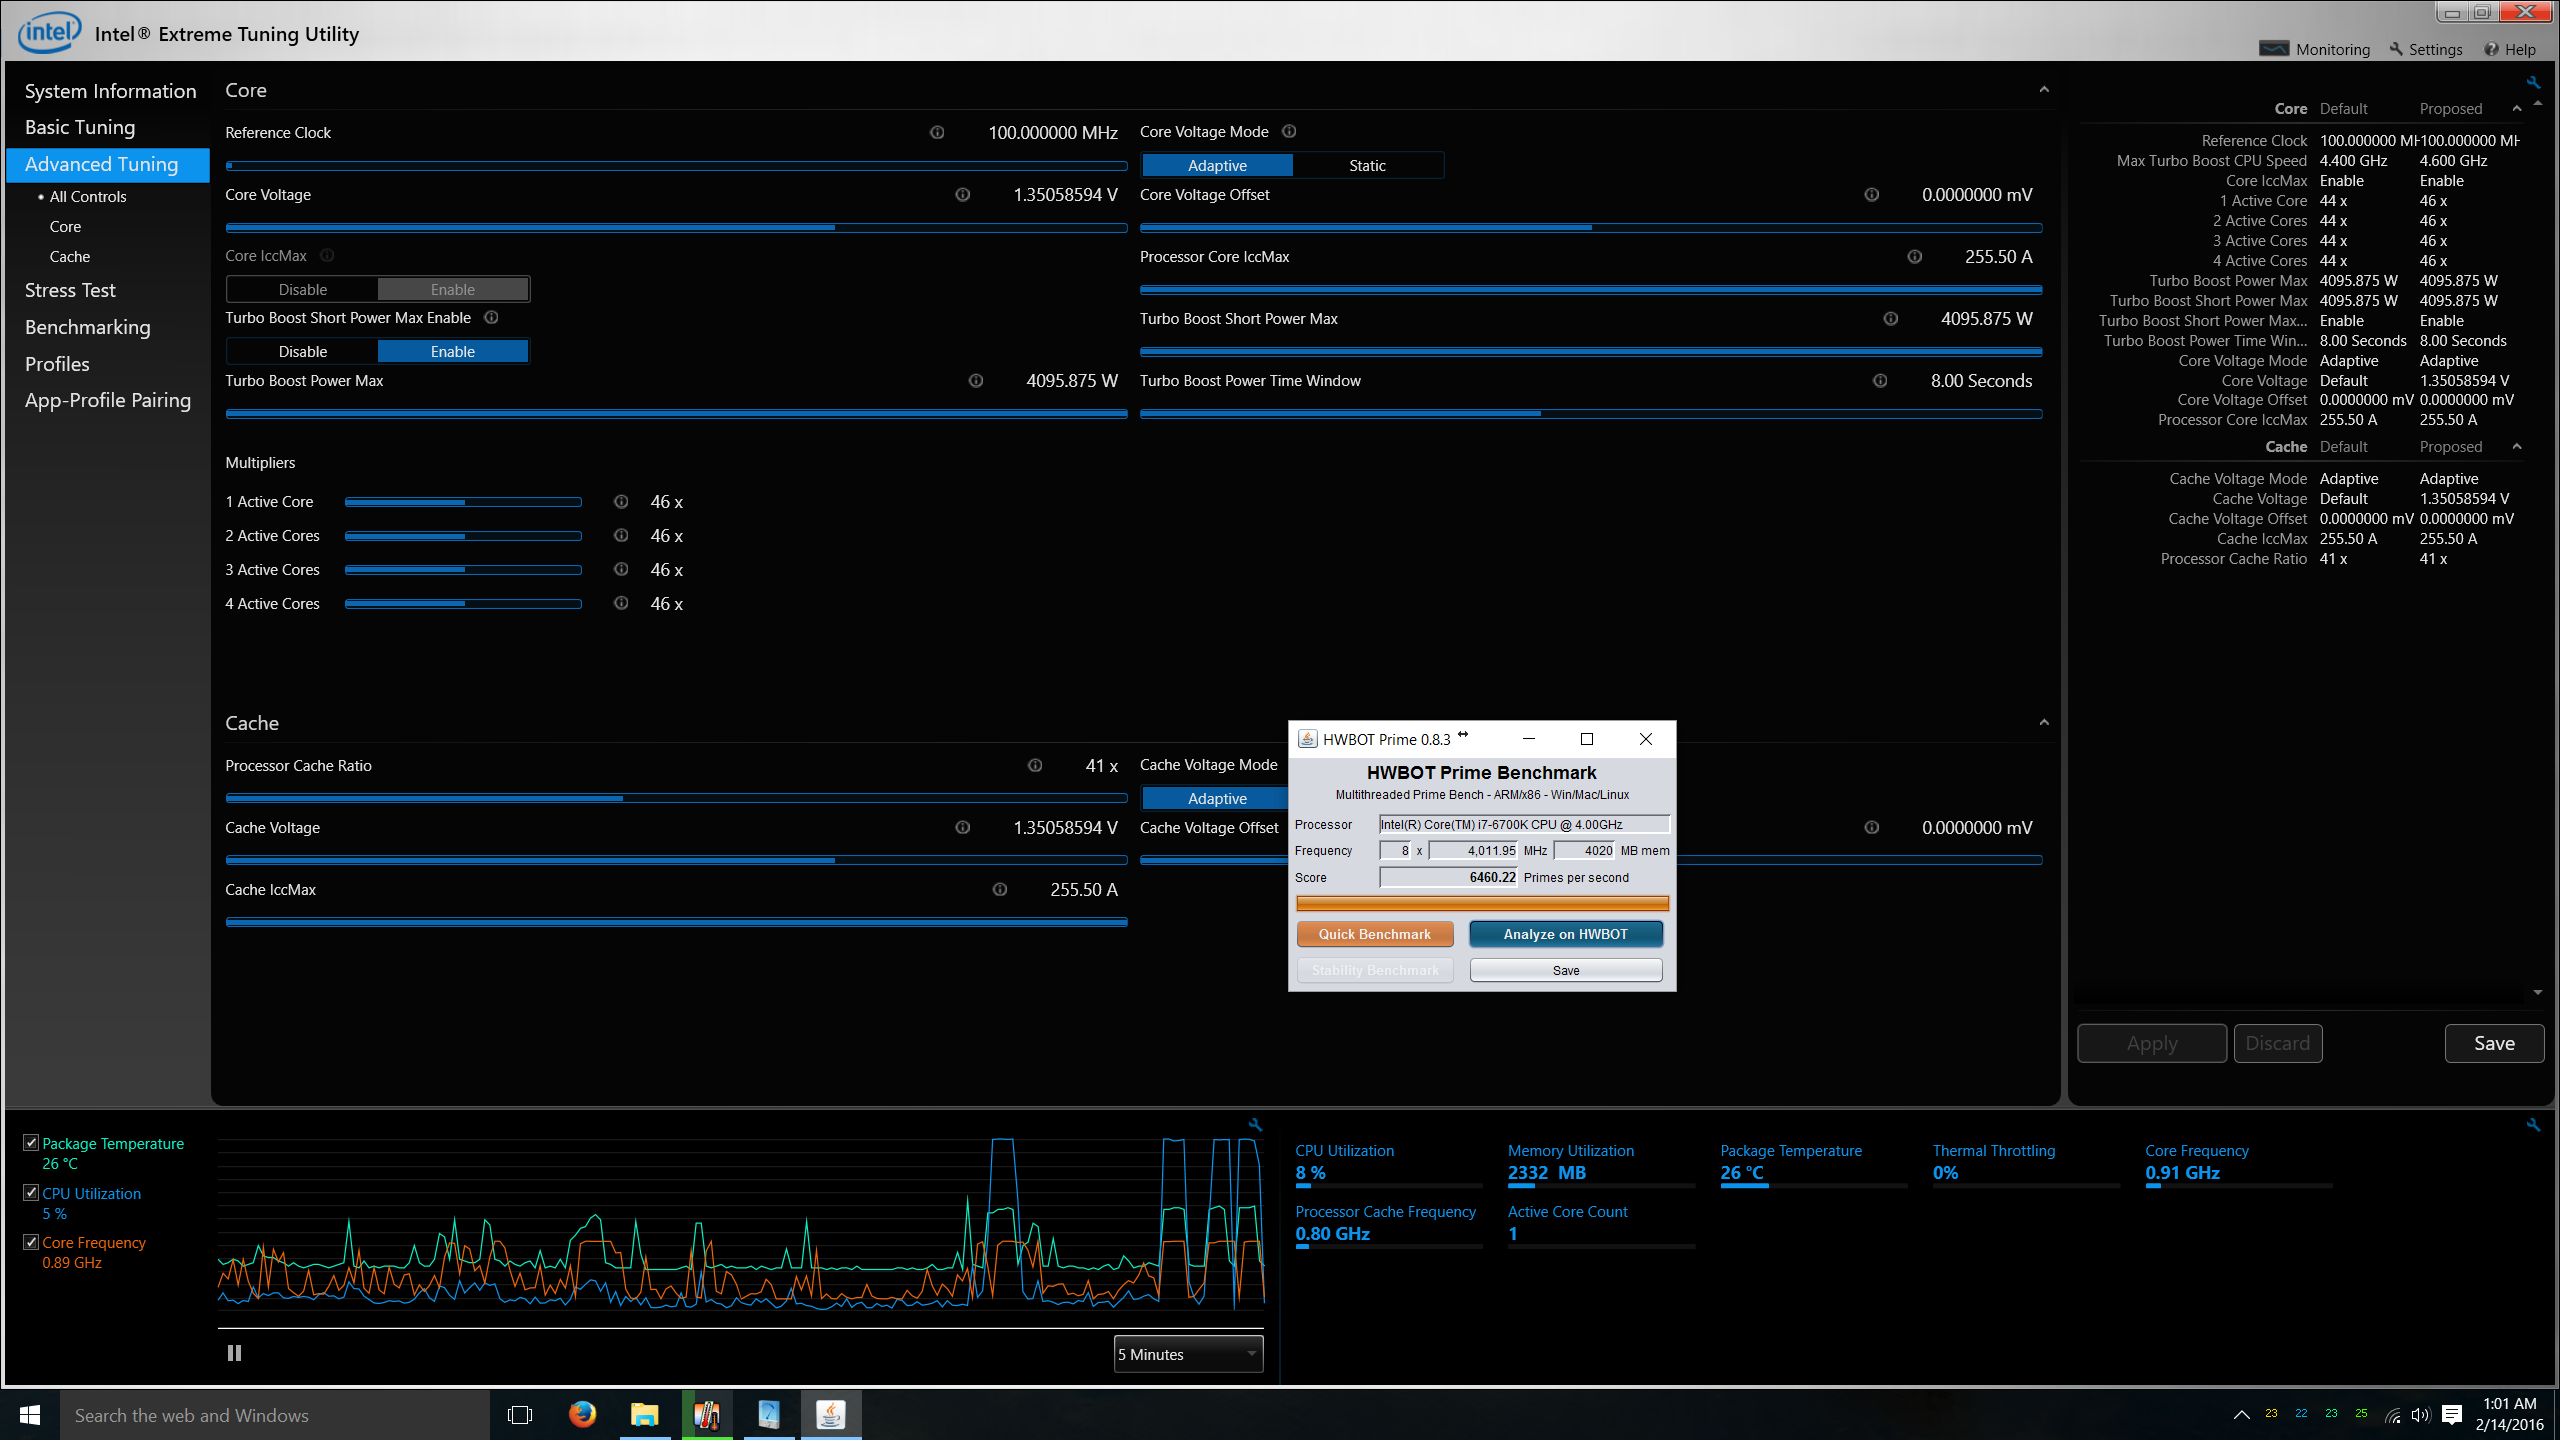Click Search the web and Windows box
The height and width of the screenshot is (1440, 2560).
pos(275,1415)
